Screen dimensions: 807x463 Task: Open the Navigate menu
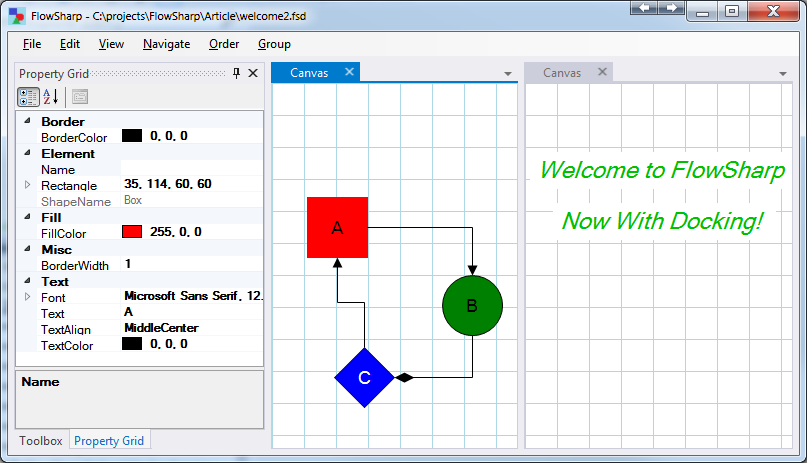click(x=166, y=44)
